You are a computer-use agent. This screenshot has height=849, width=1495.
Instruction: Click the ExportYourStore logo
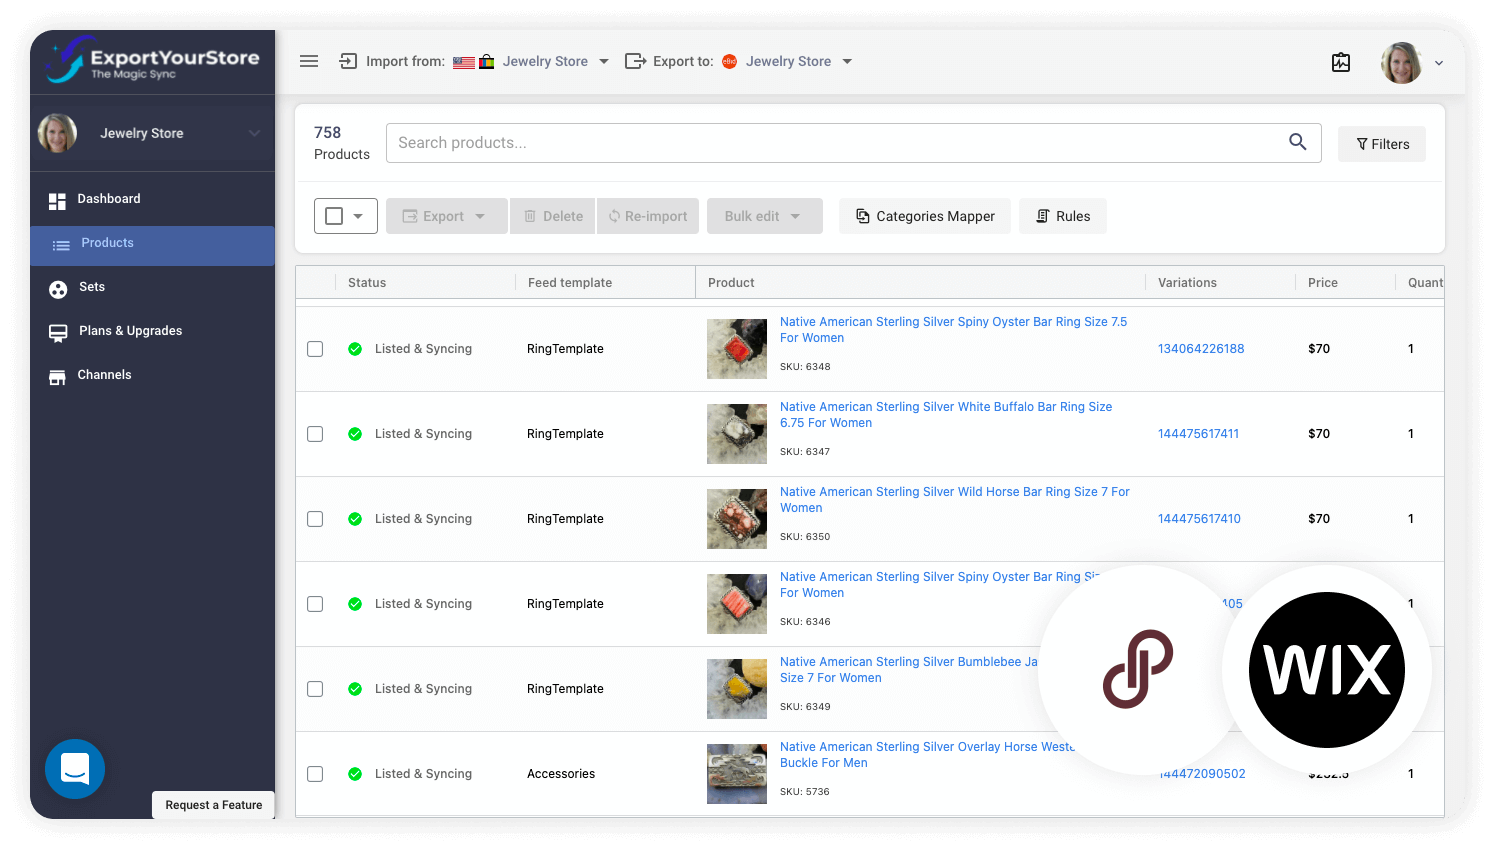click(151, 61)
